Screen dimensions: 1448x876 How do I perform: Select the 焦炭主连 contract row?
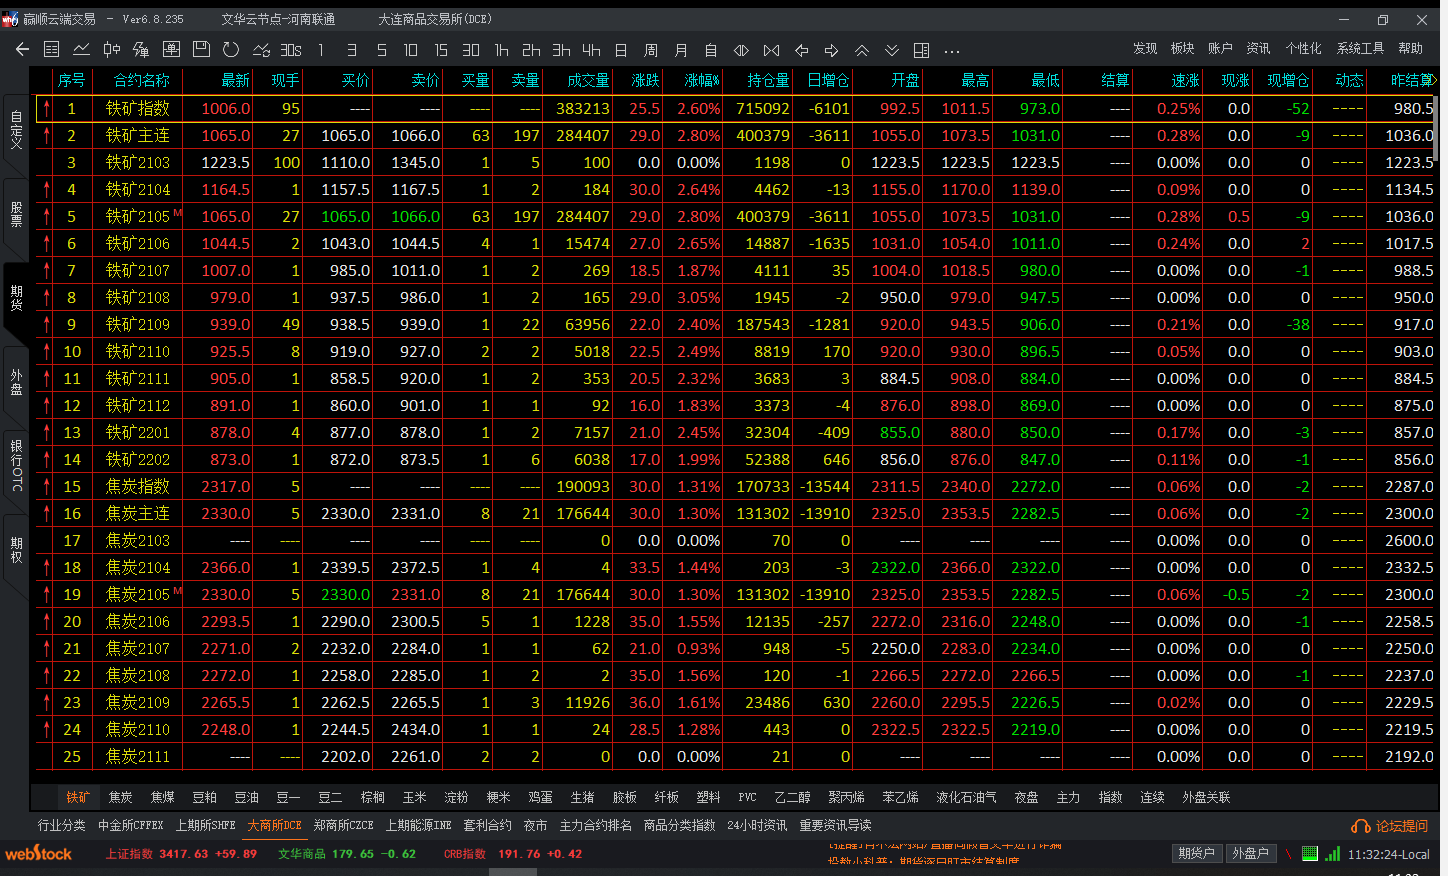734,513
